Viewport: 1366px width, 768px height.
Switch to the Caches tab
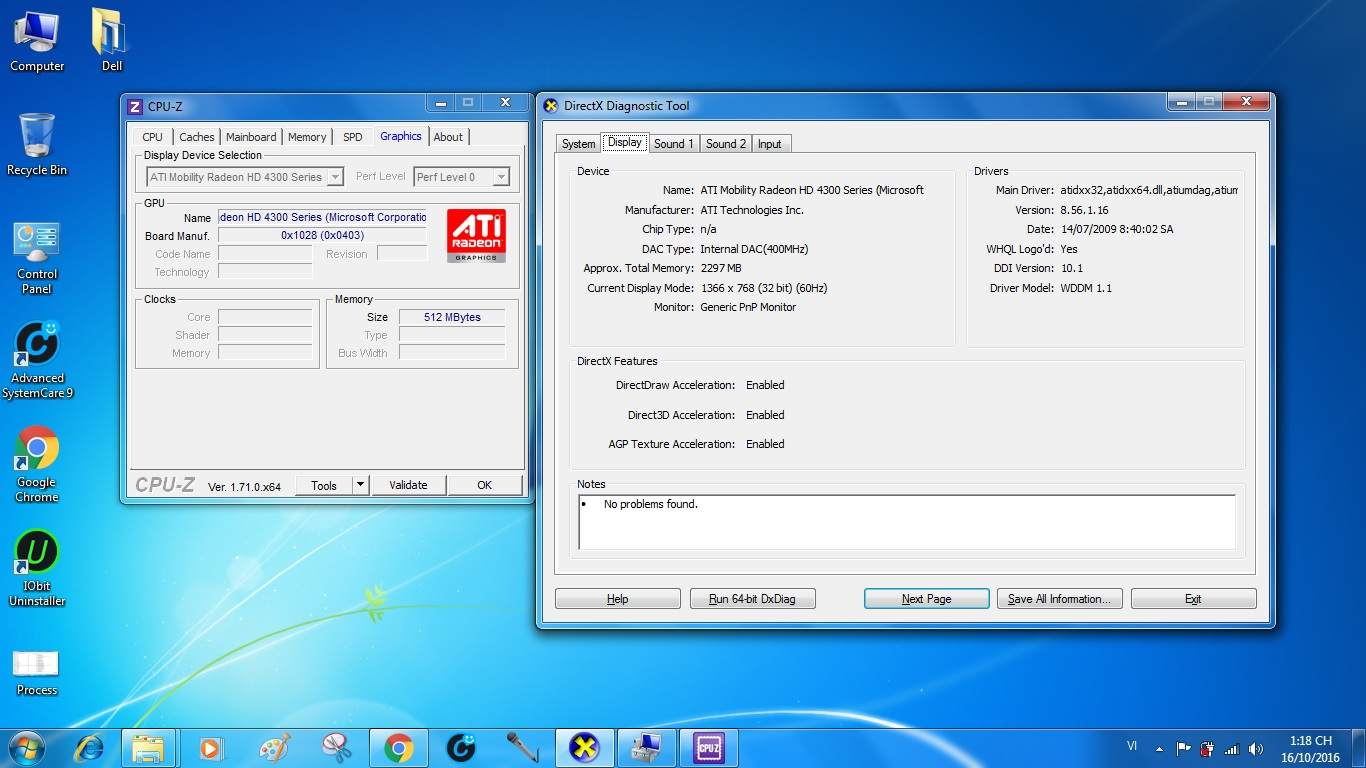click(197, 137)
